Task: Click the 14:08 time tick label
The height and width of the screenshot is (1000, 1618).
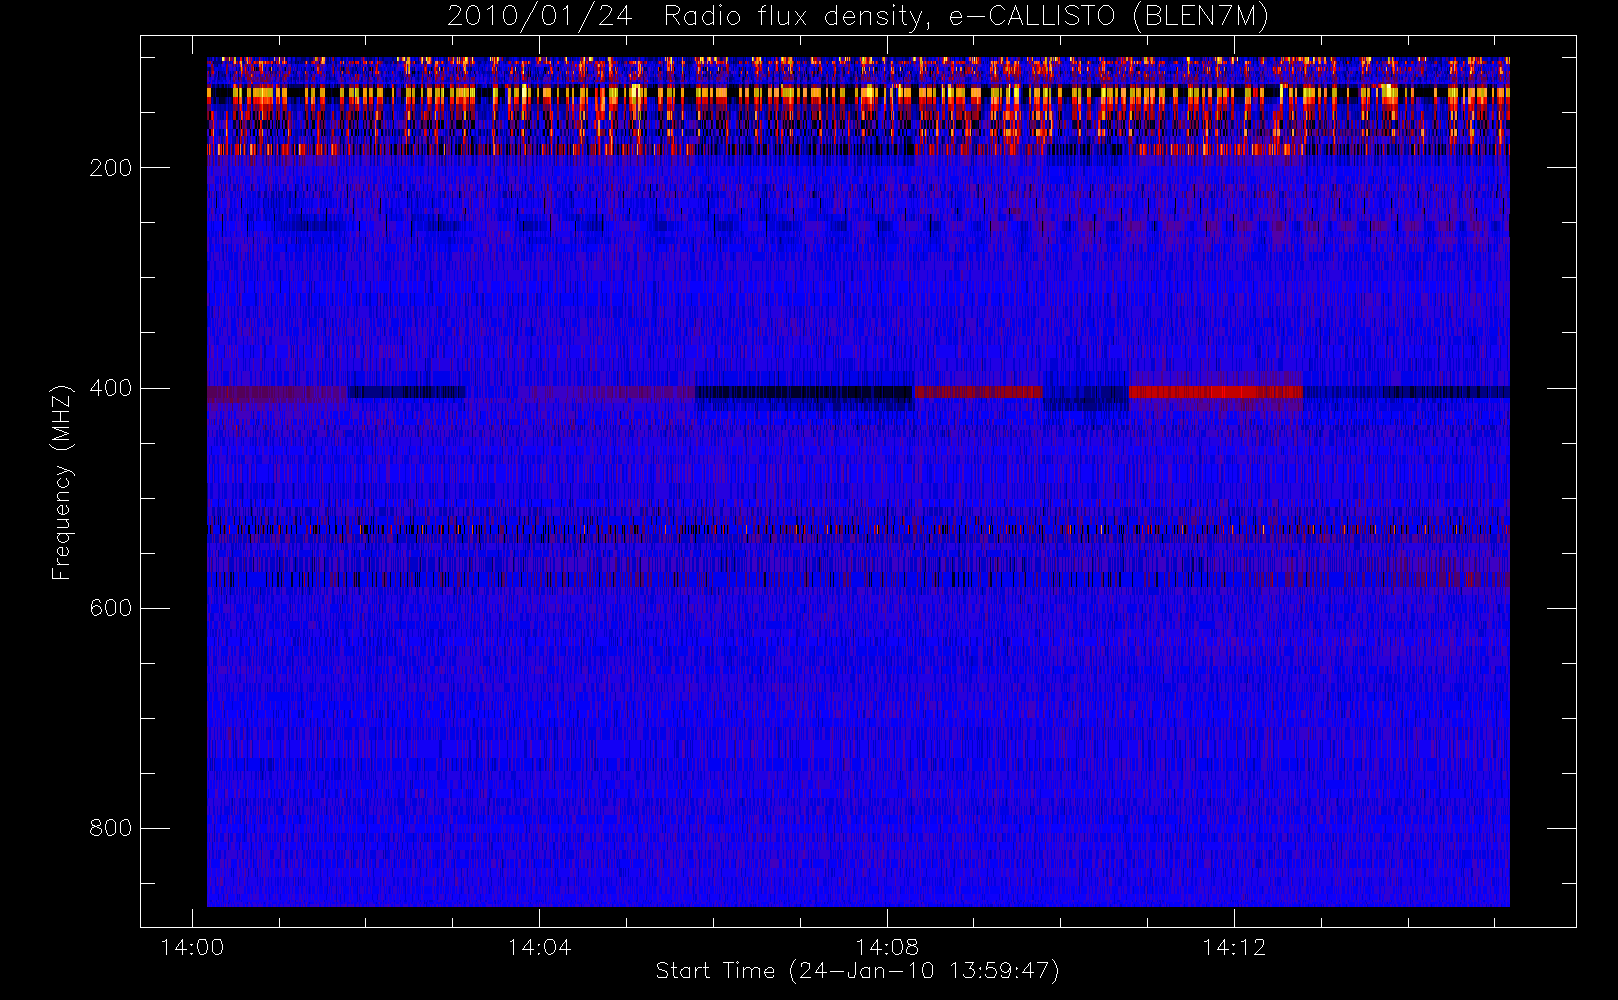Action: (886, 947)
